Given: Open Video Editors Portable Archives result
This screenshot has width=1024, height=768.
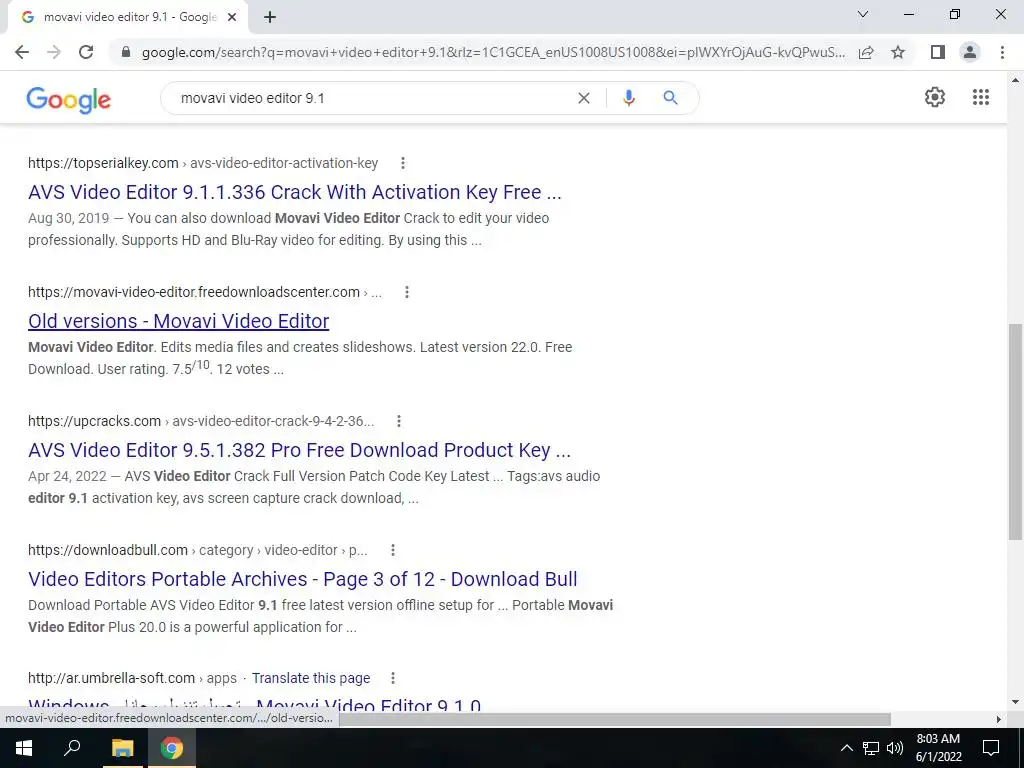Looking at the screenshot, I should coord(302,579).
